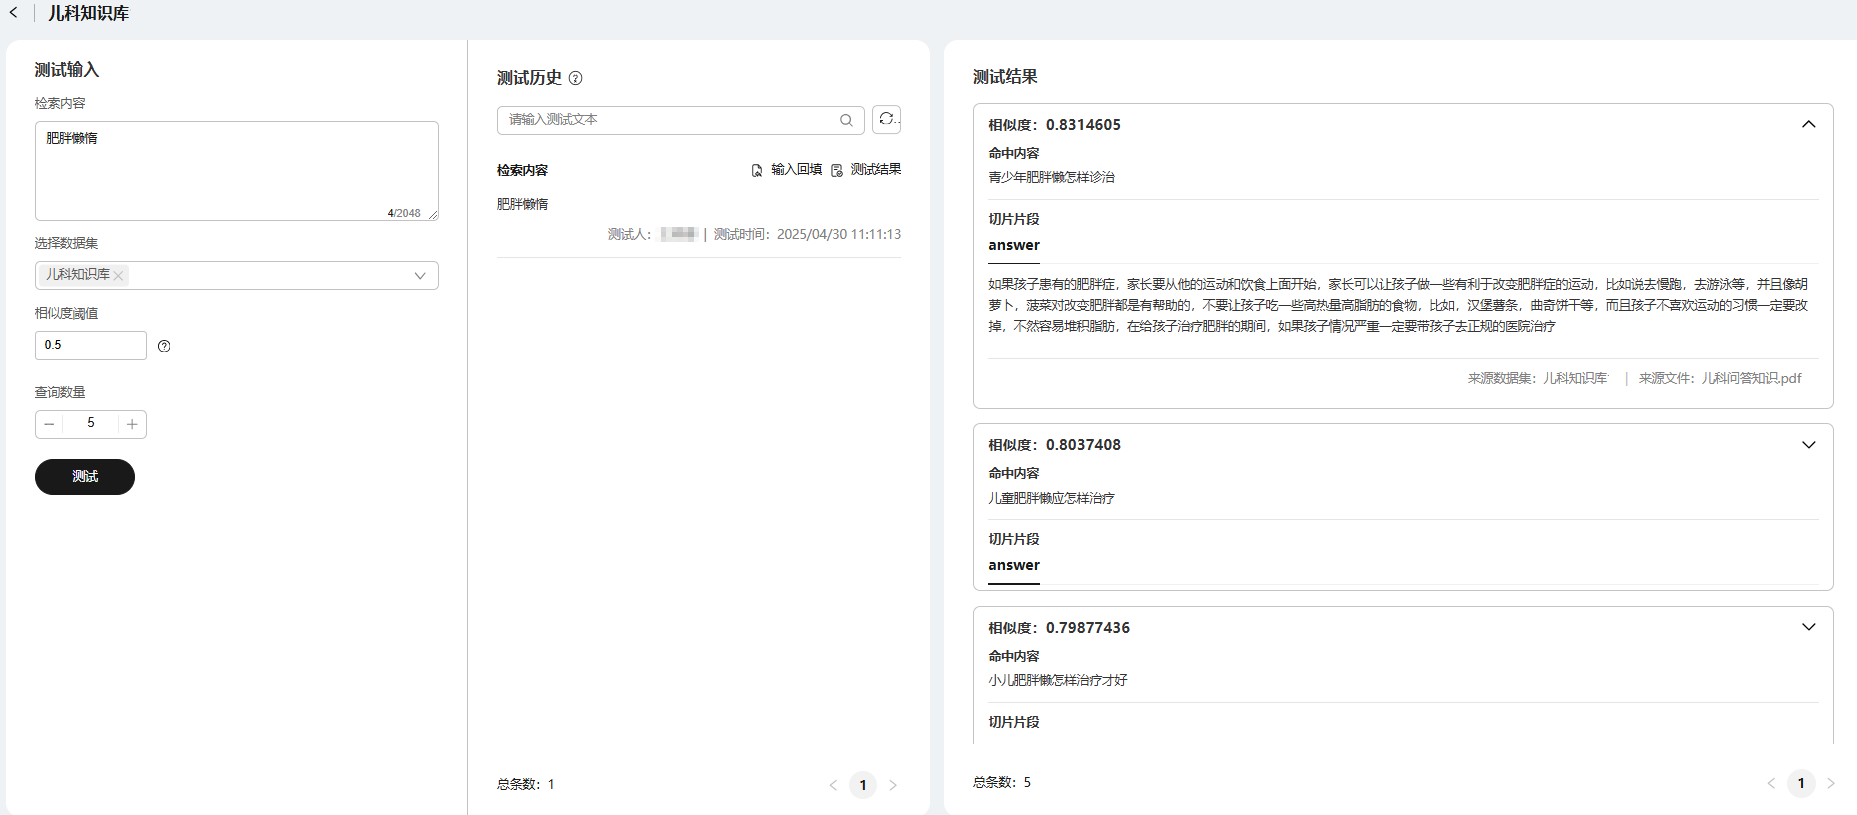Click the search icon in test history
The height and width of the screenshot is (815, 1857).
click(846, 120)
